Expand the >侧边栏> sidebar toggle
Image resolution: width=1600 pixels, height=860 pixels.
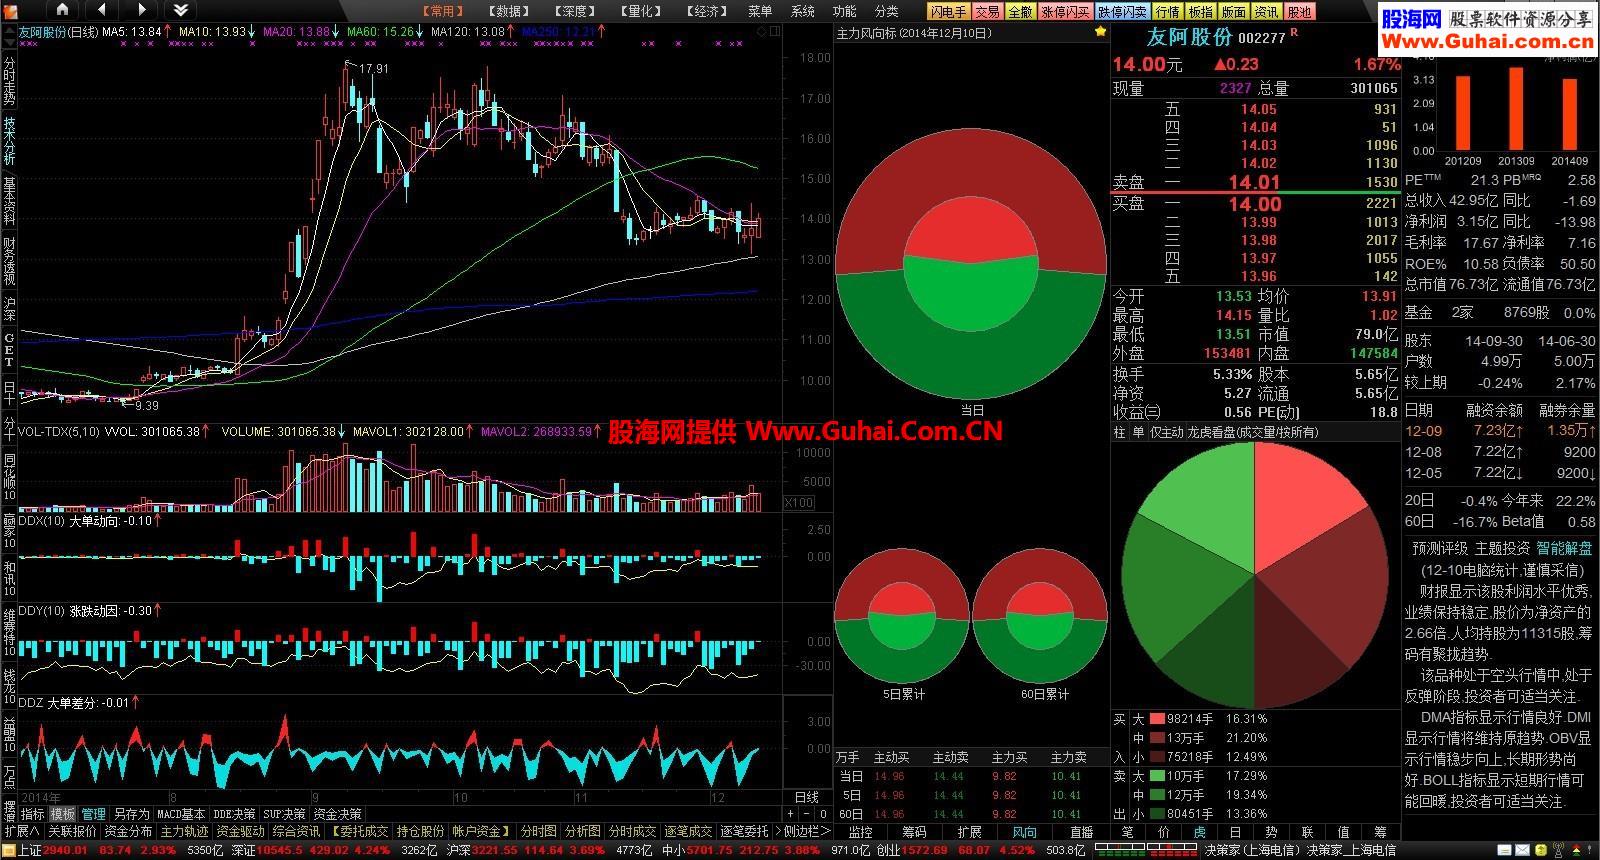[802, 832]
